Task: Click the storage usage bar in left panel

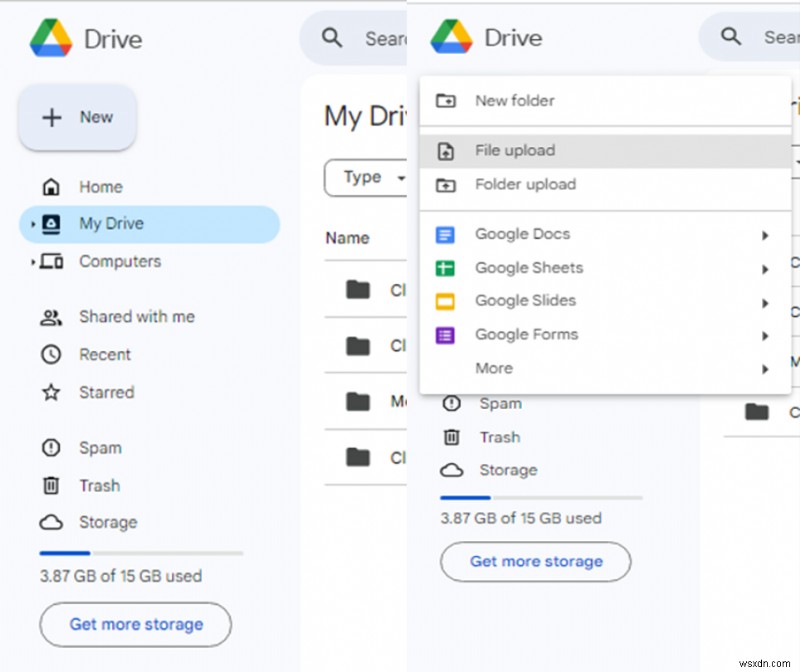Action: click(x=141, y=553)
